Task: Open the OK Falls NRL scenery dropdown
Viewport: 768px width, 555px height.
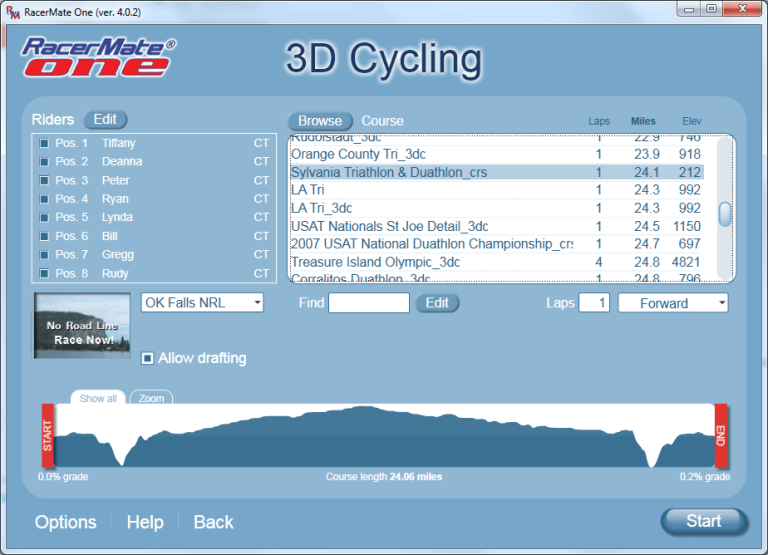Action: (x=201, y=302)
